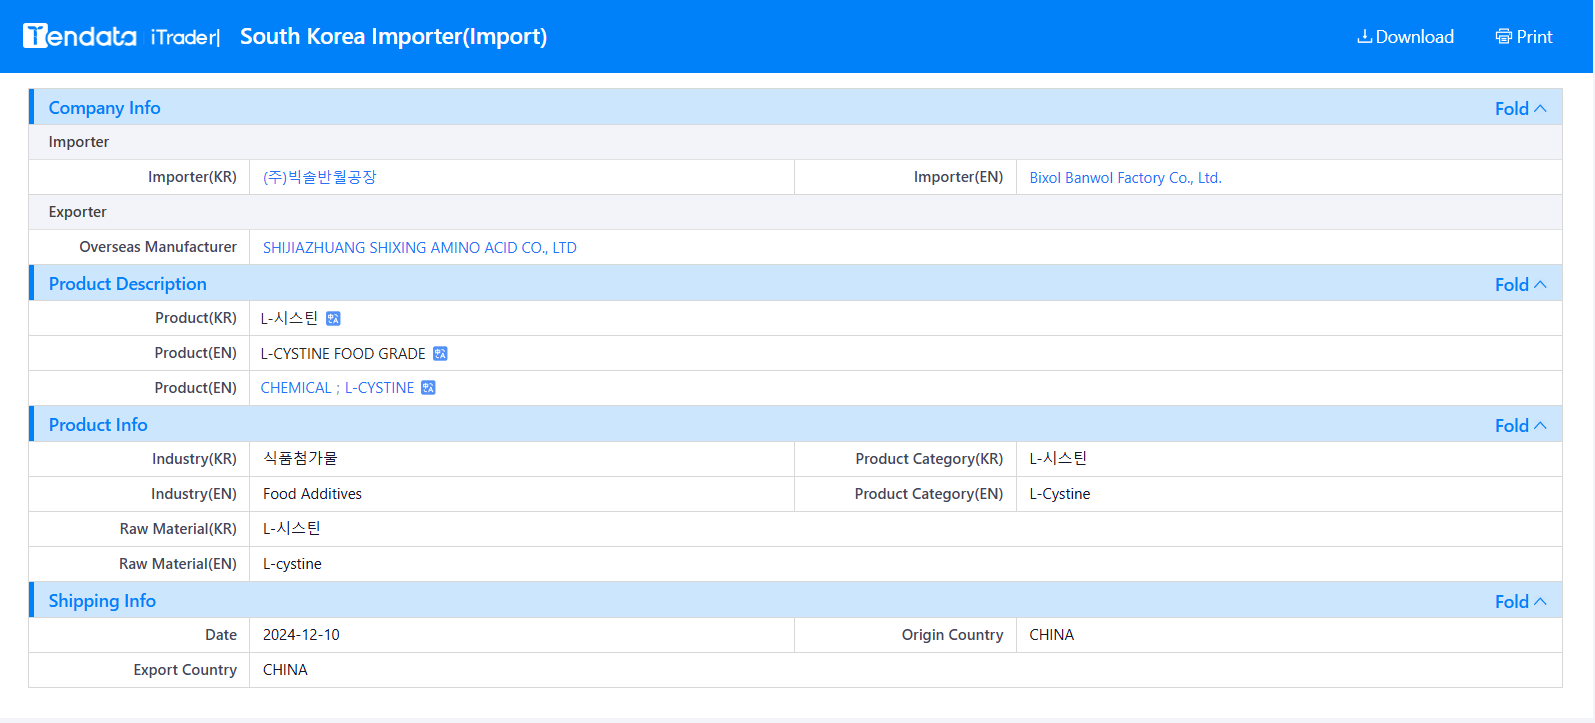This screenshot has width=1595, height=723.
Task: Click the Download icon in header
Action: pyautogui.click(x=1364, y=37)
